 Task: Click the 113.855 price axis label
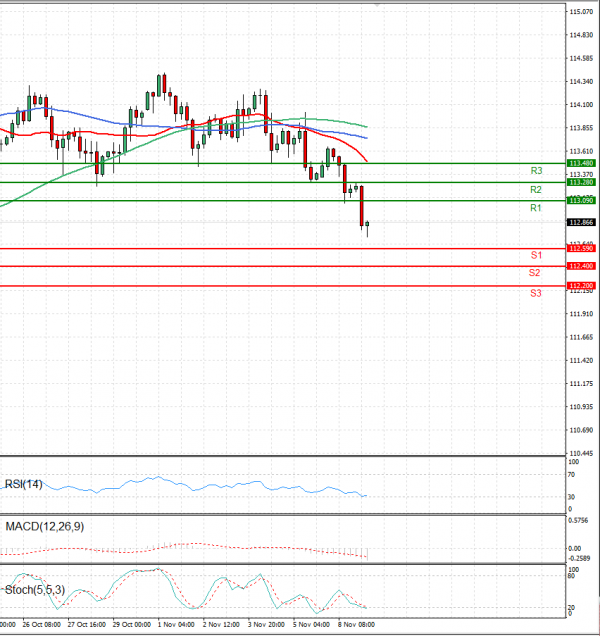coord(581,128)
